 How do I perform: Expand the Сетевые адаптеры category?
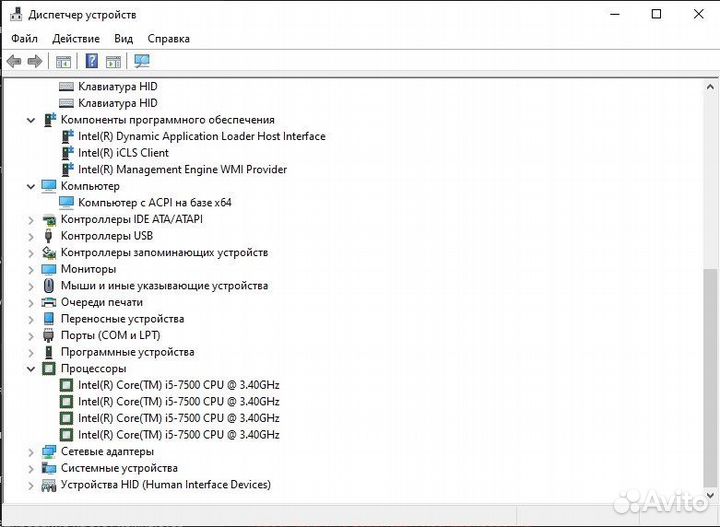(x=31, y=452)
